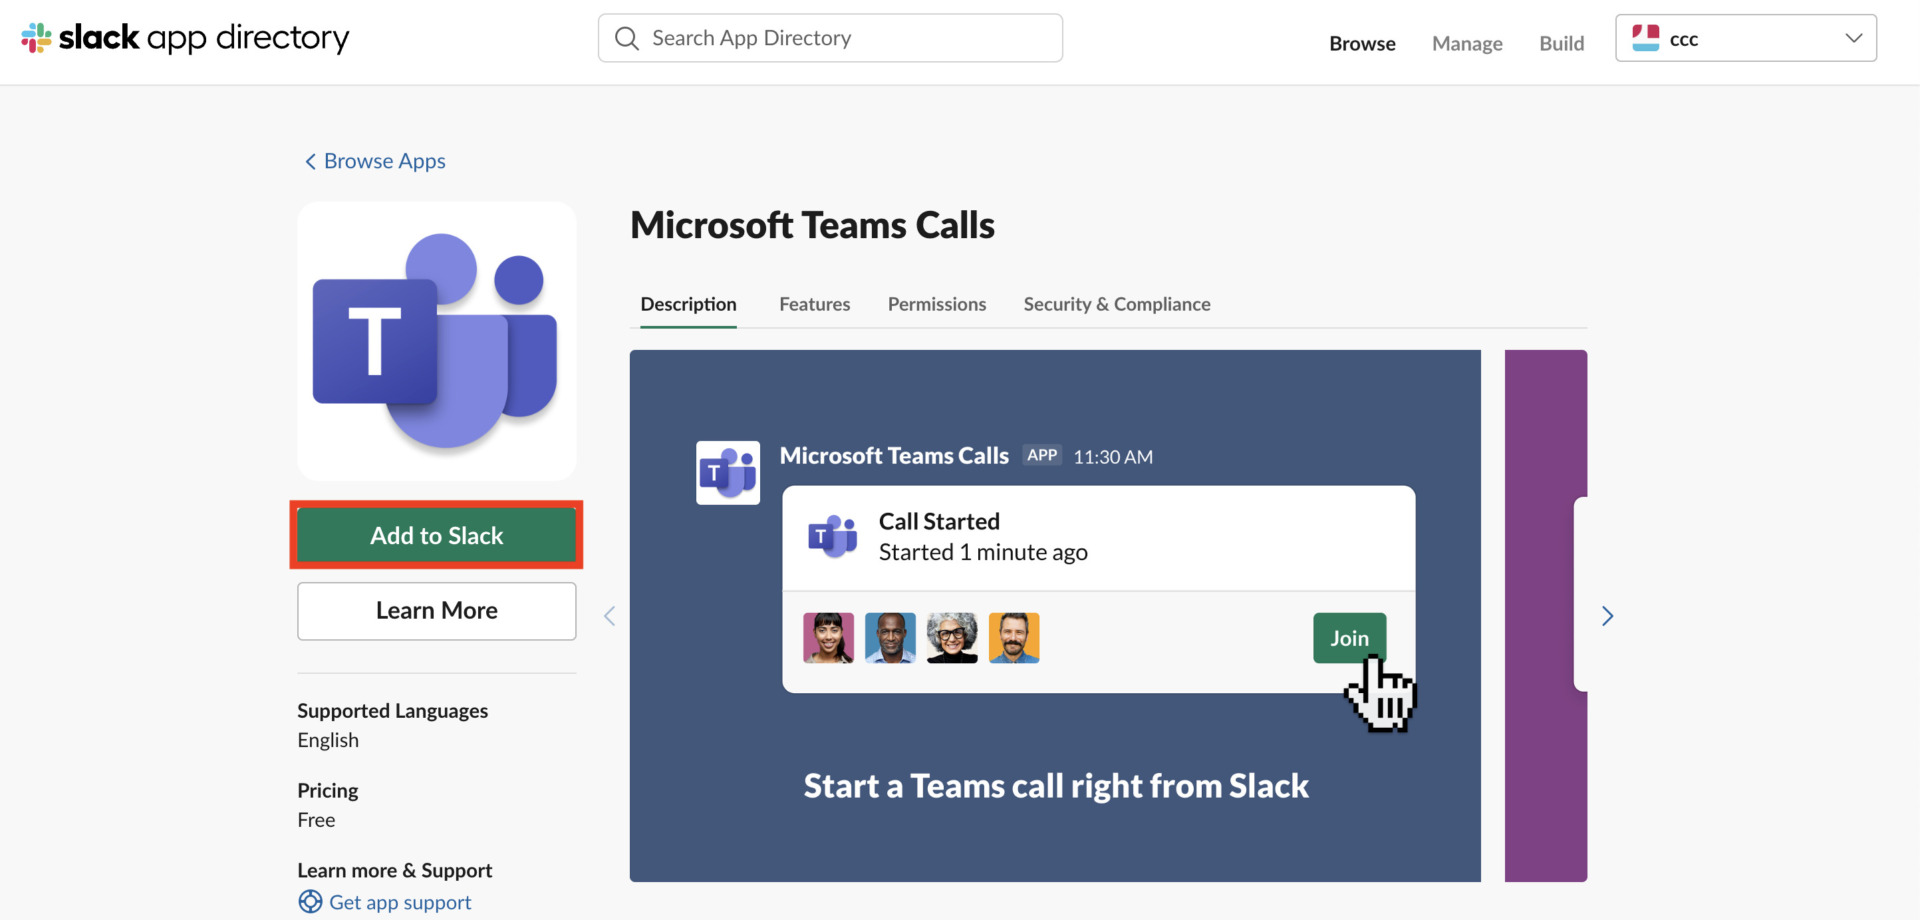Click the ccc workspace avatar icon

pyautogui.click(x=1646, y=37)
